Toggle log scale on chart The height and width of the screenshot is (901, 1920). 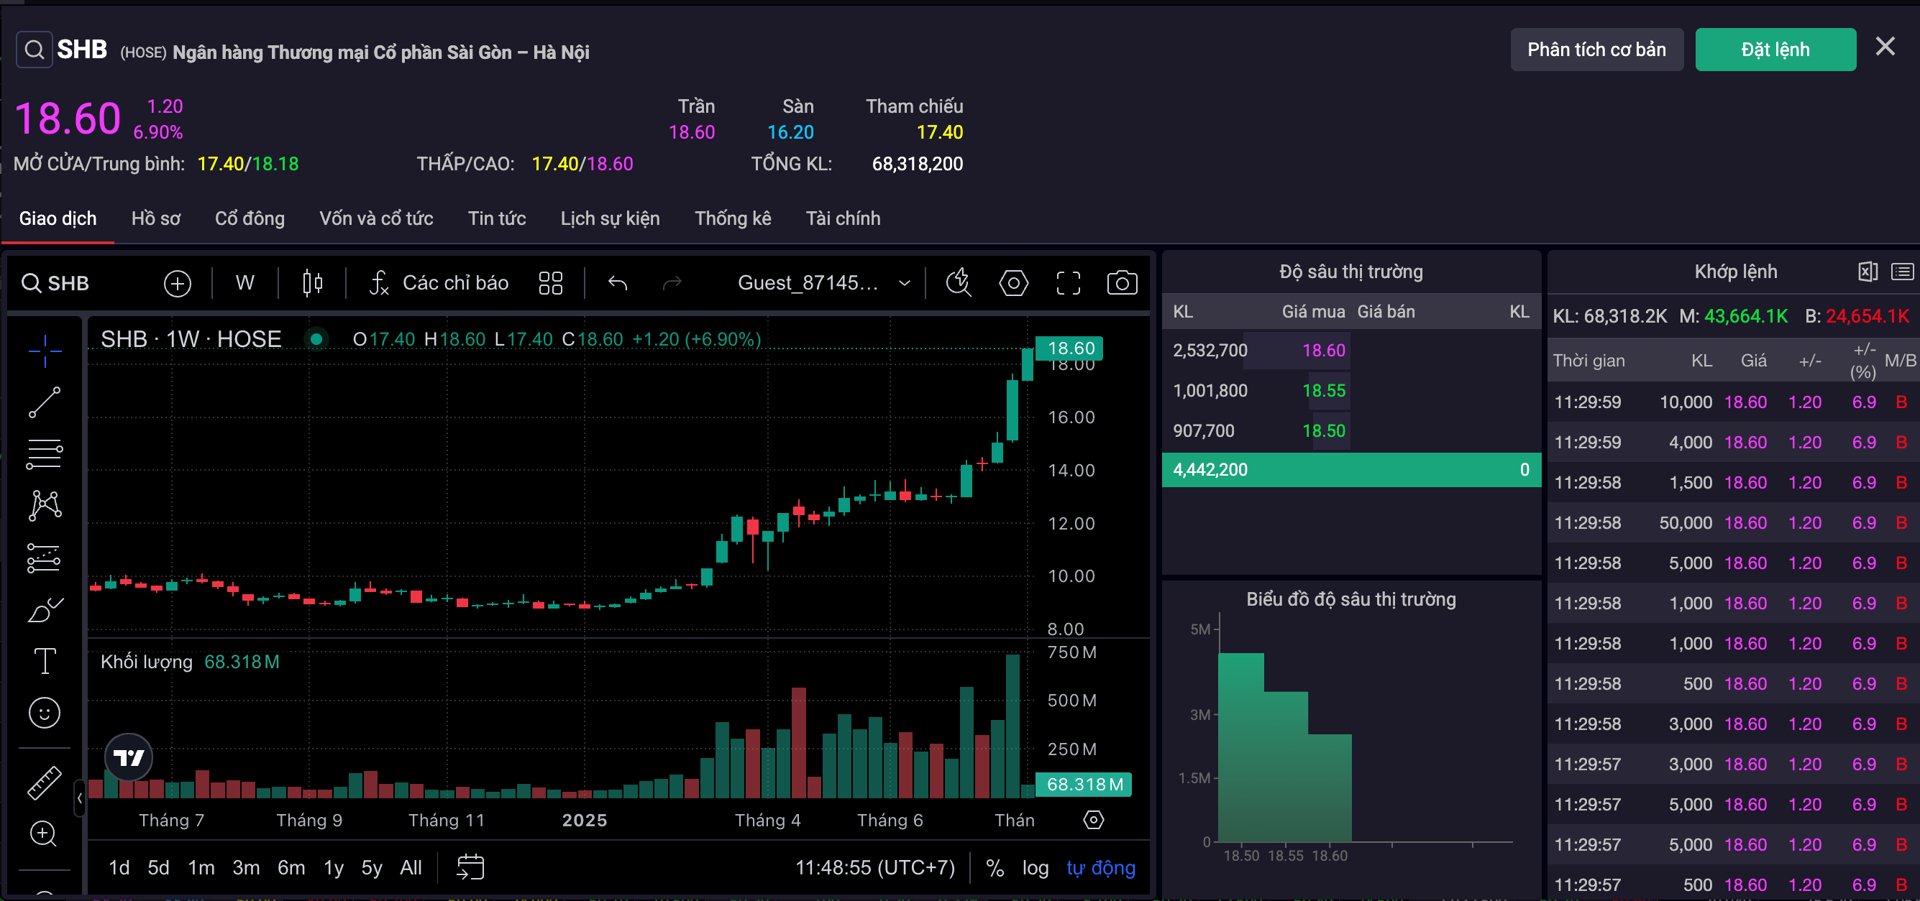point(1035,868)
